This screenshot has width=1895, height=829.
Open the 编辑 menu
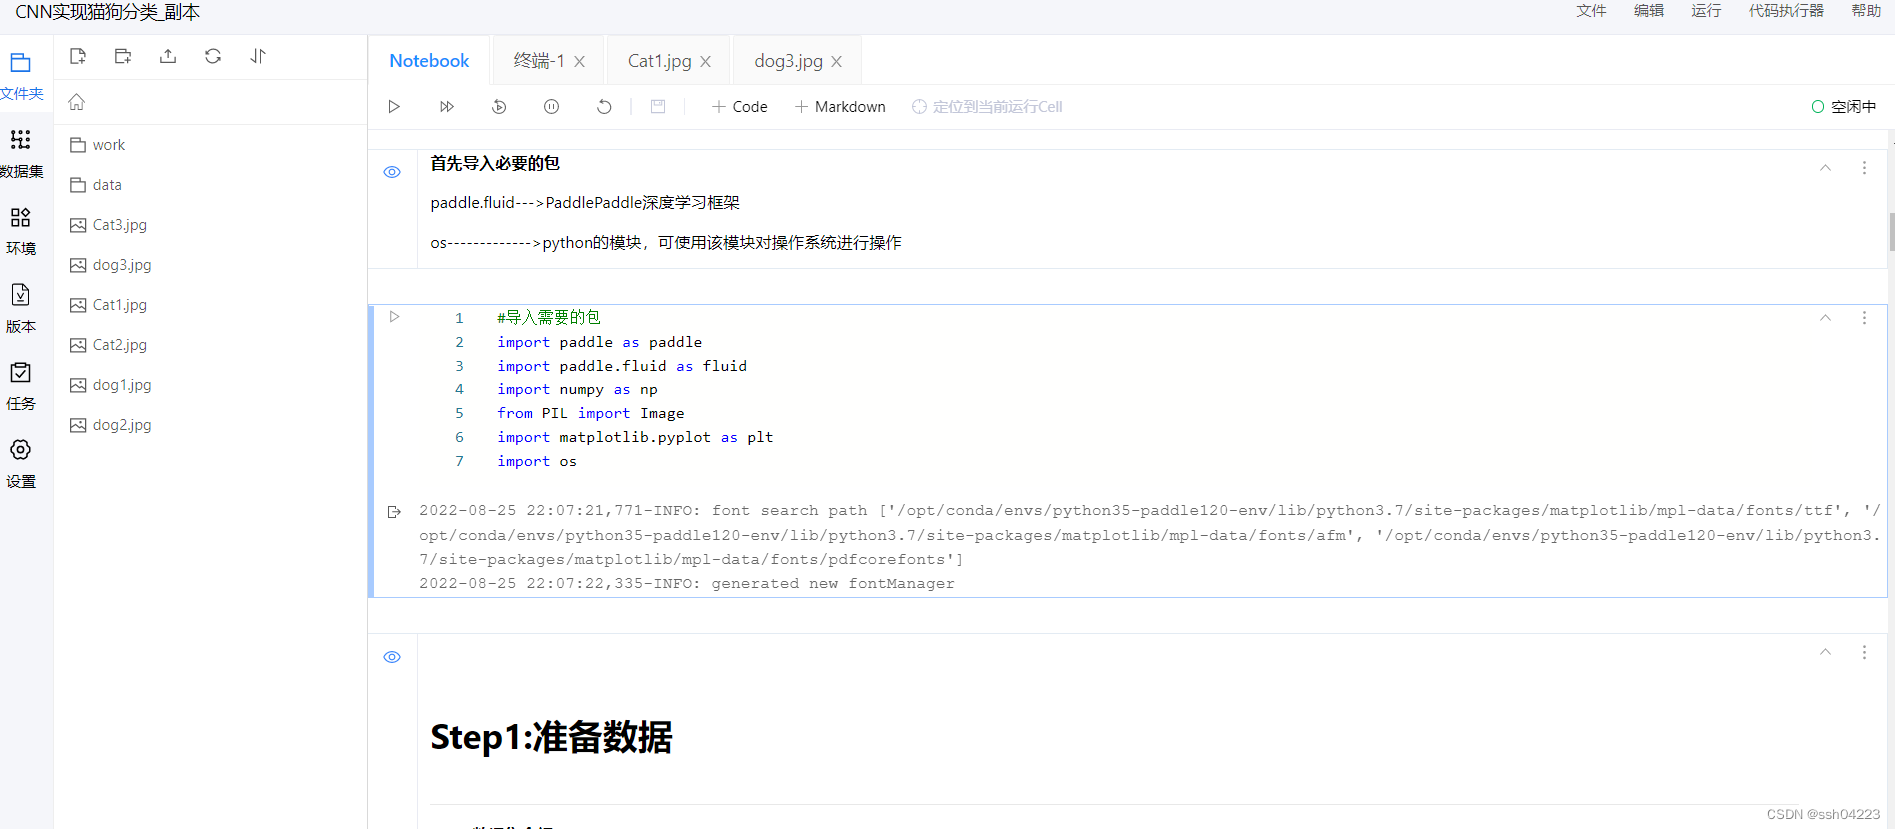click(x=1649, y=11)
